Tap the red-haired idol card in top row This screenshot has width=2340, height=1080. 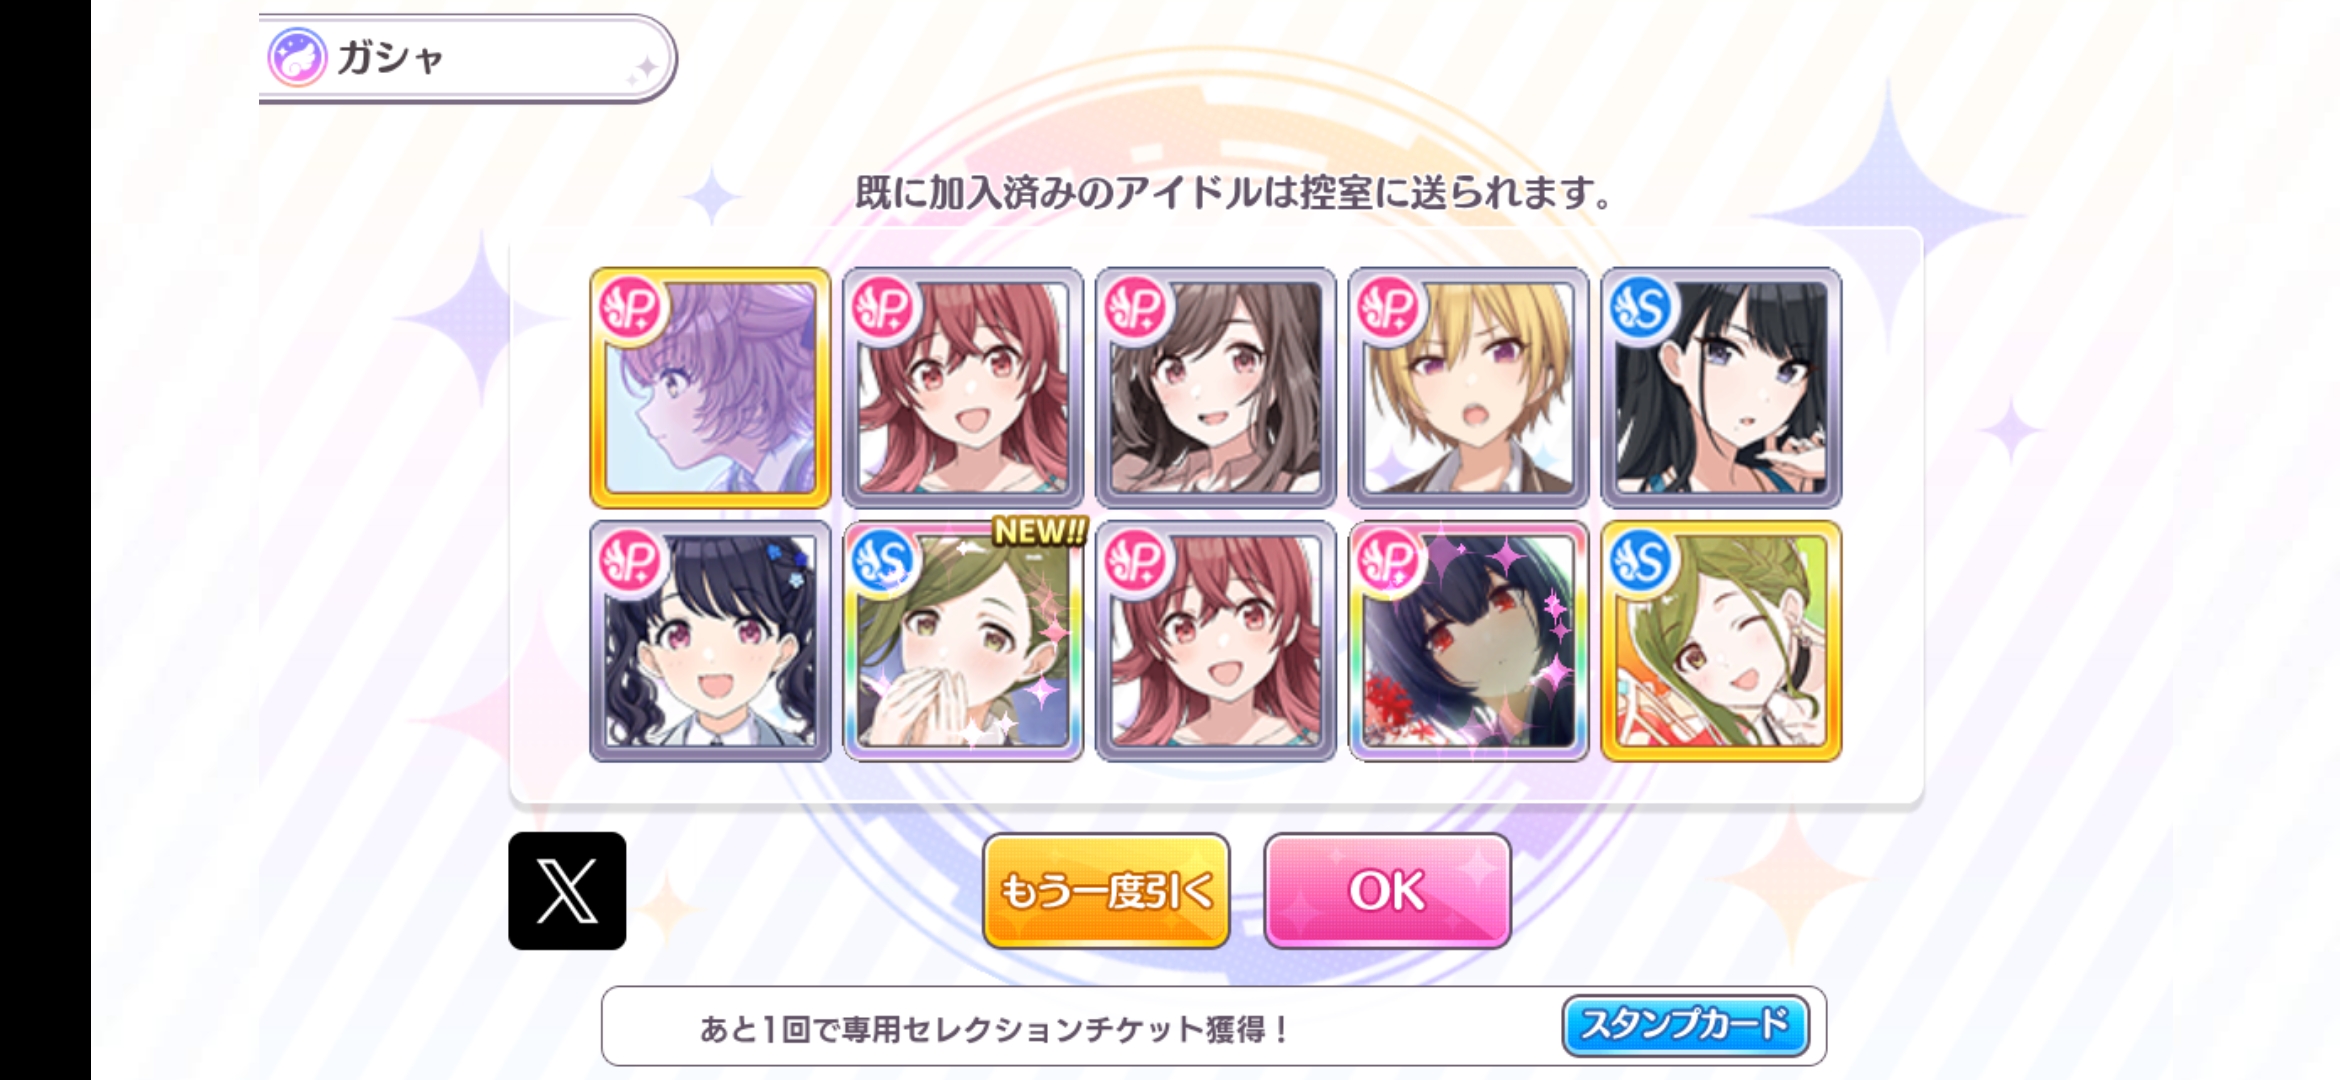point(963,387)
